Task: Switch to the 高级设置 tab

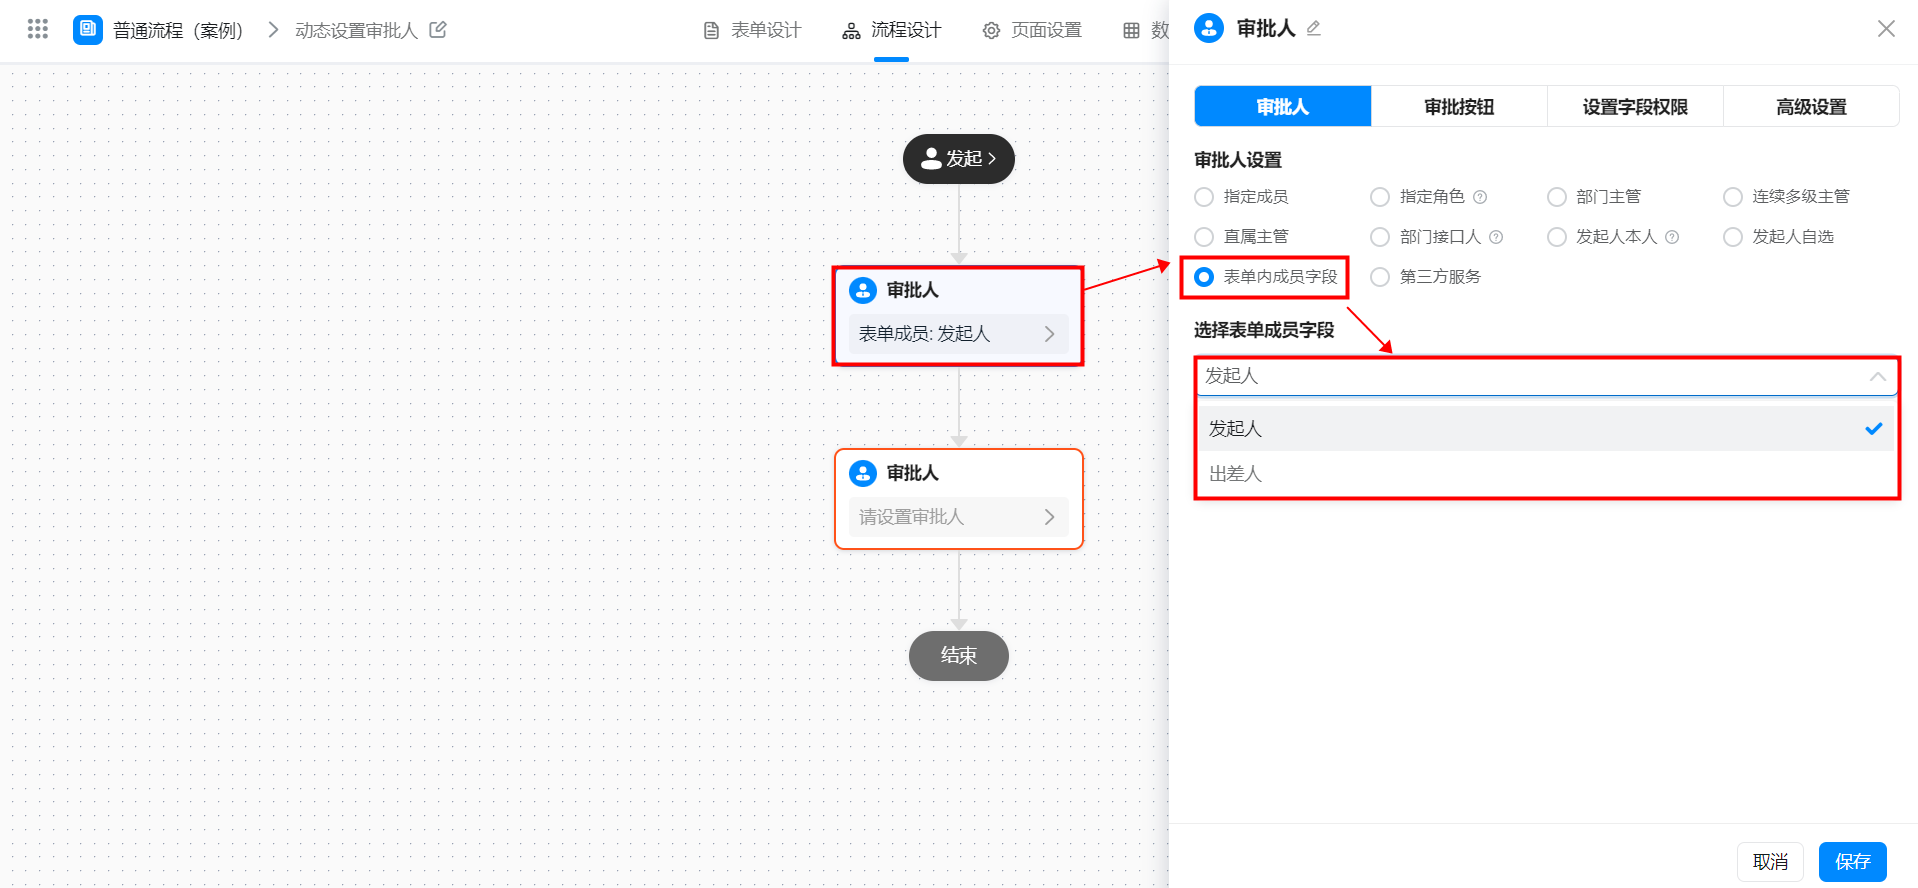Action: point(1811,106)
